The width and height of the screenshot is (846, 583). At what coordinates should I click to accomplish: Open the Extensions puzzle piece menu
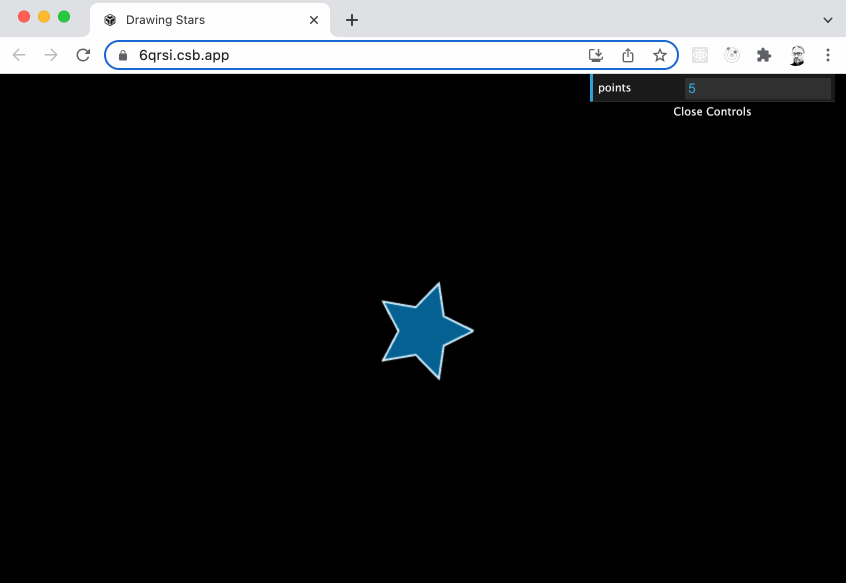(x=764, y=55)
